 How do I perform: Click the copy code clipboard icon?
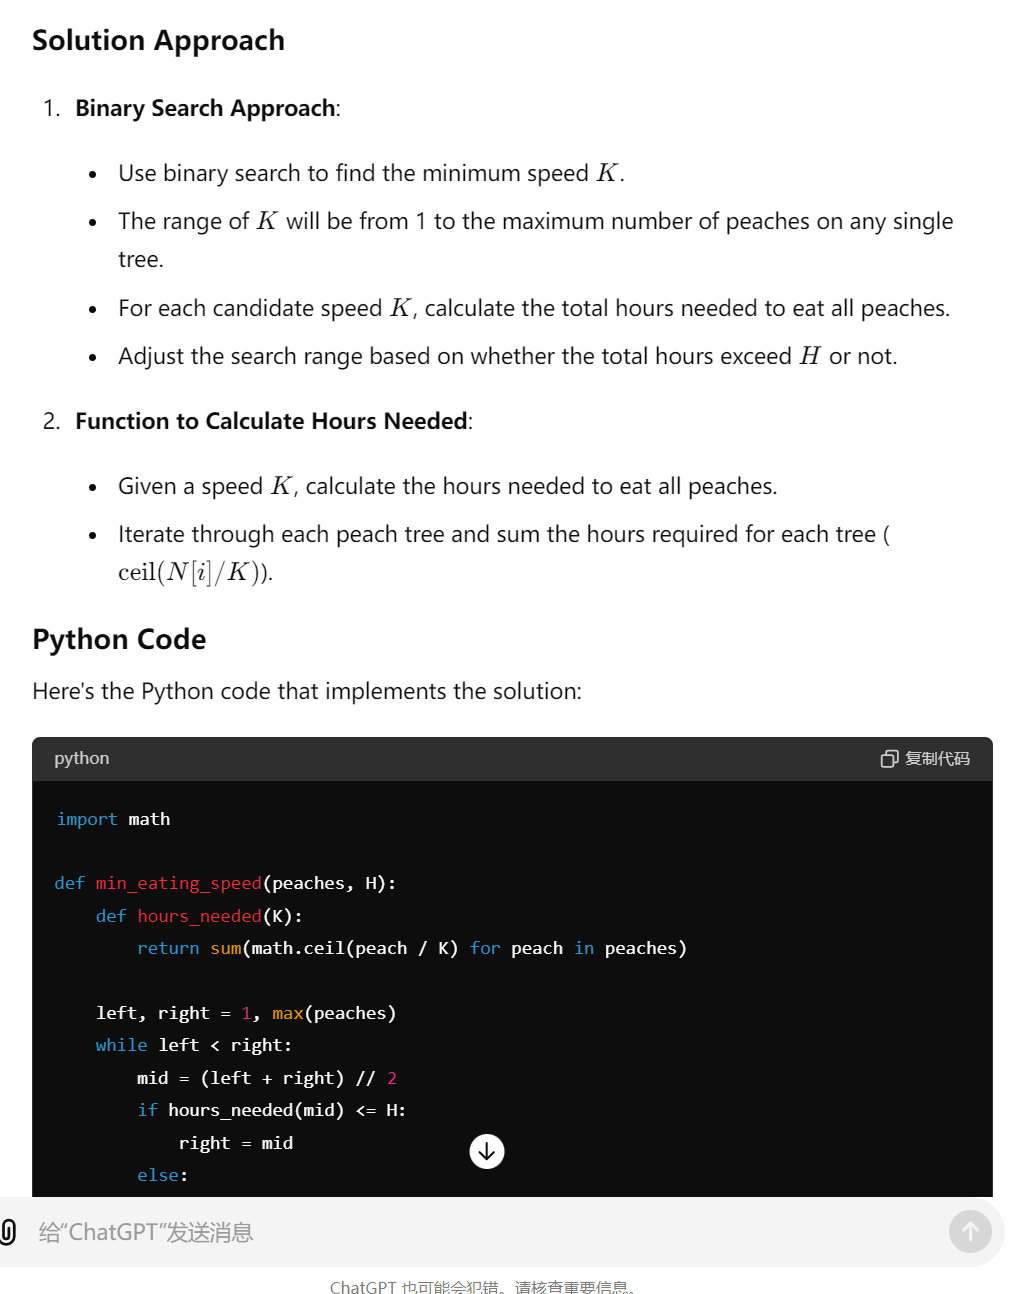(889, 759)
